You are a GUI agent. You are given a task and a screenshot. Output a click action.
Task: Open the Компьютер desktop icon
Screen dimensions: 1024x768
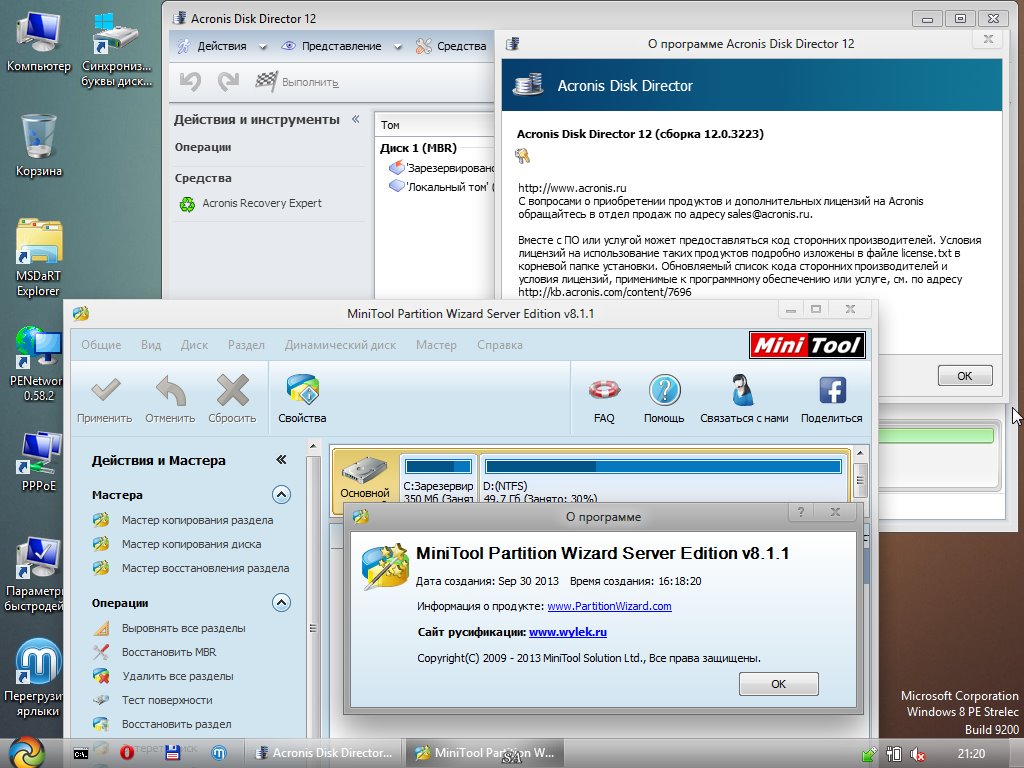39,41
